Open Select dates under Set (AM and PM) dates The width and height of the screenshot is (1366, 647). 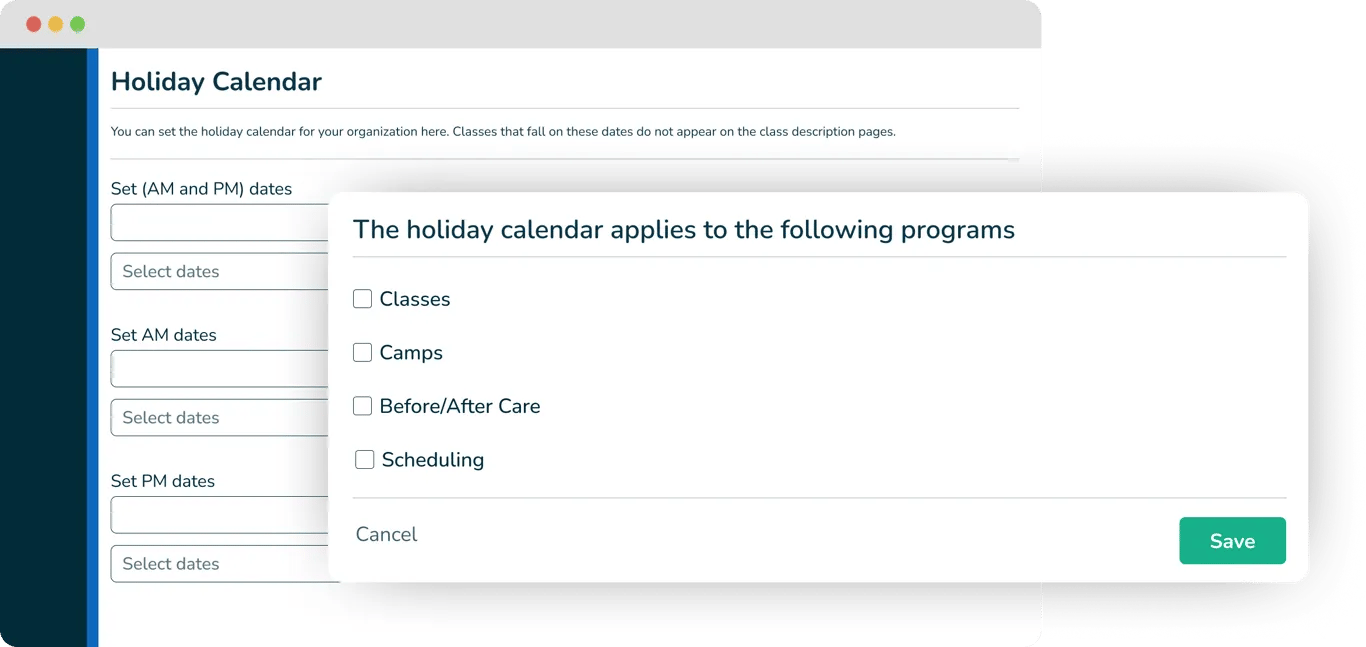coord(220,272)
